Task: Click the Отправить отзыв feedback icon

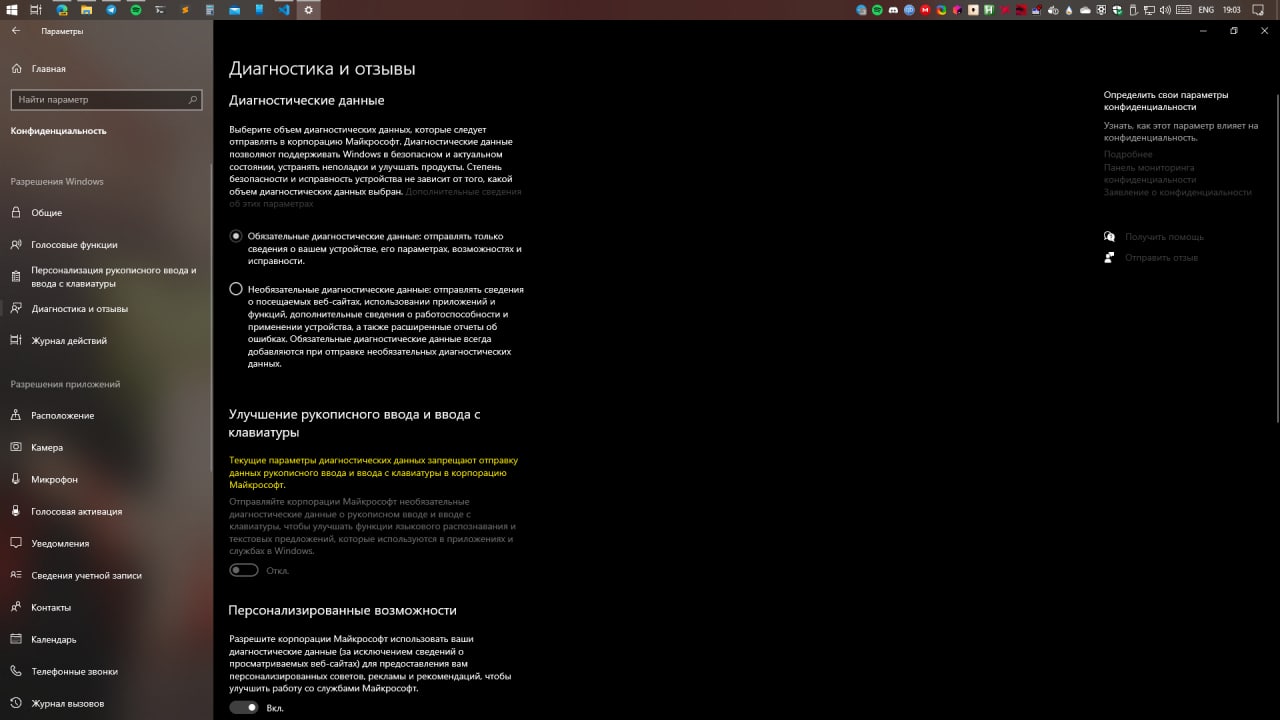Action: pyautogui.click(x=1109, y=258)
